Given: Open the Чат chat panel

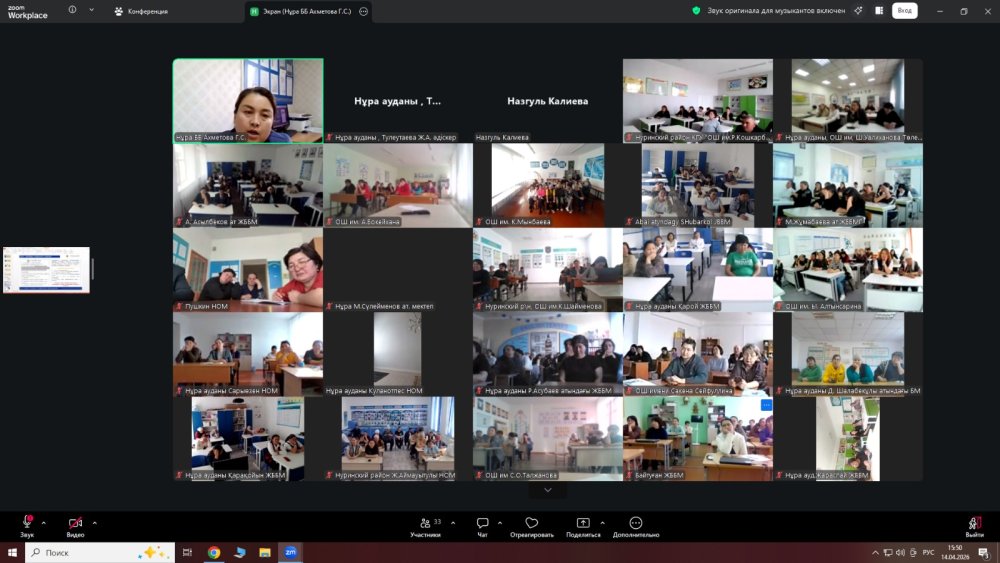Looking at the screenshot, I should click(482, 527).
